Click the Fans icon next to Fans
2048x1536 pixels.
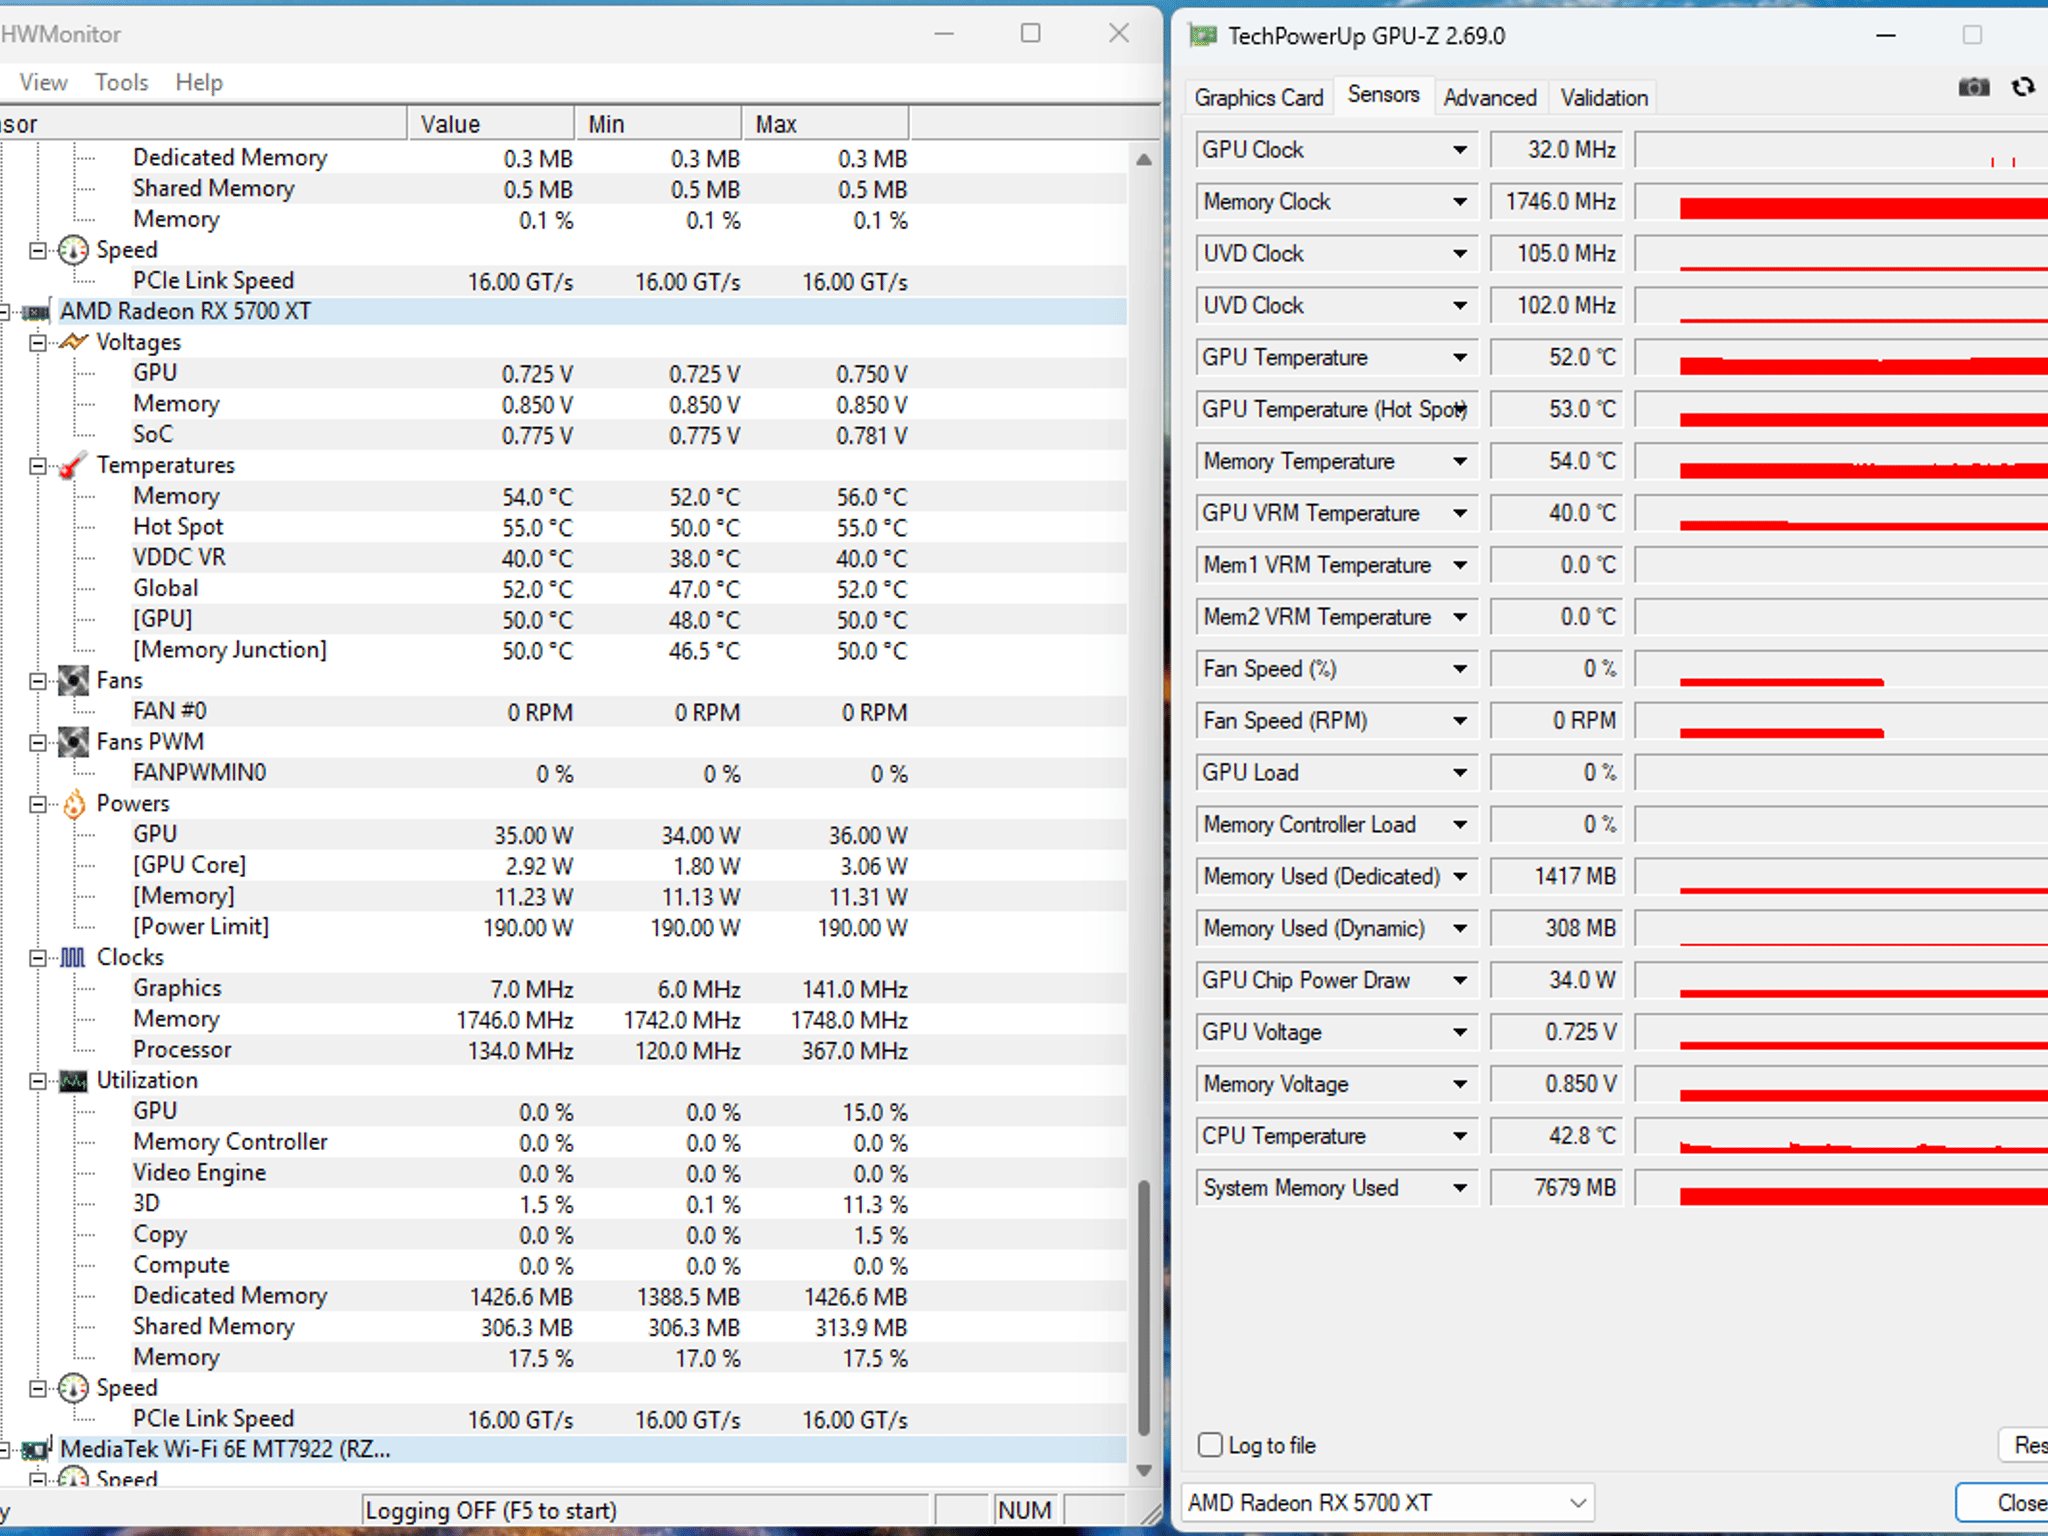point(73,681)
